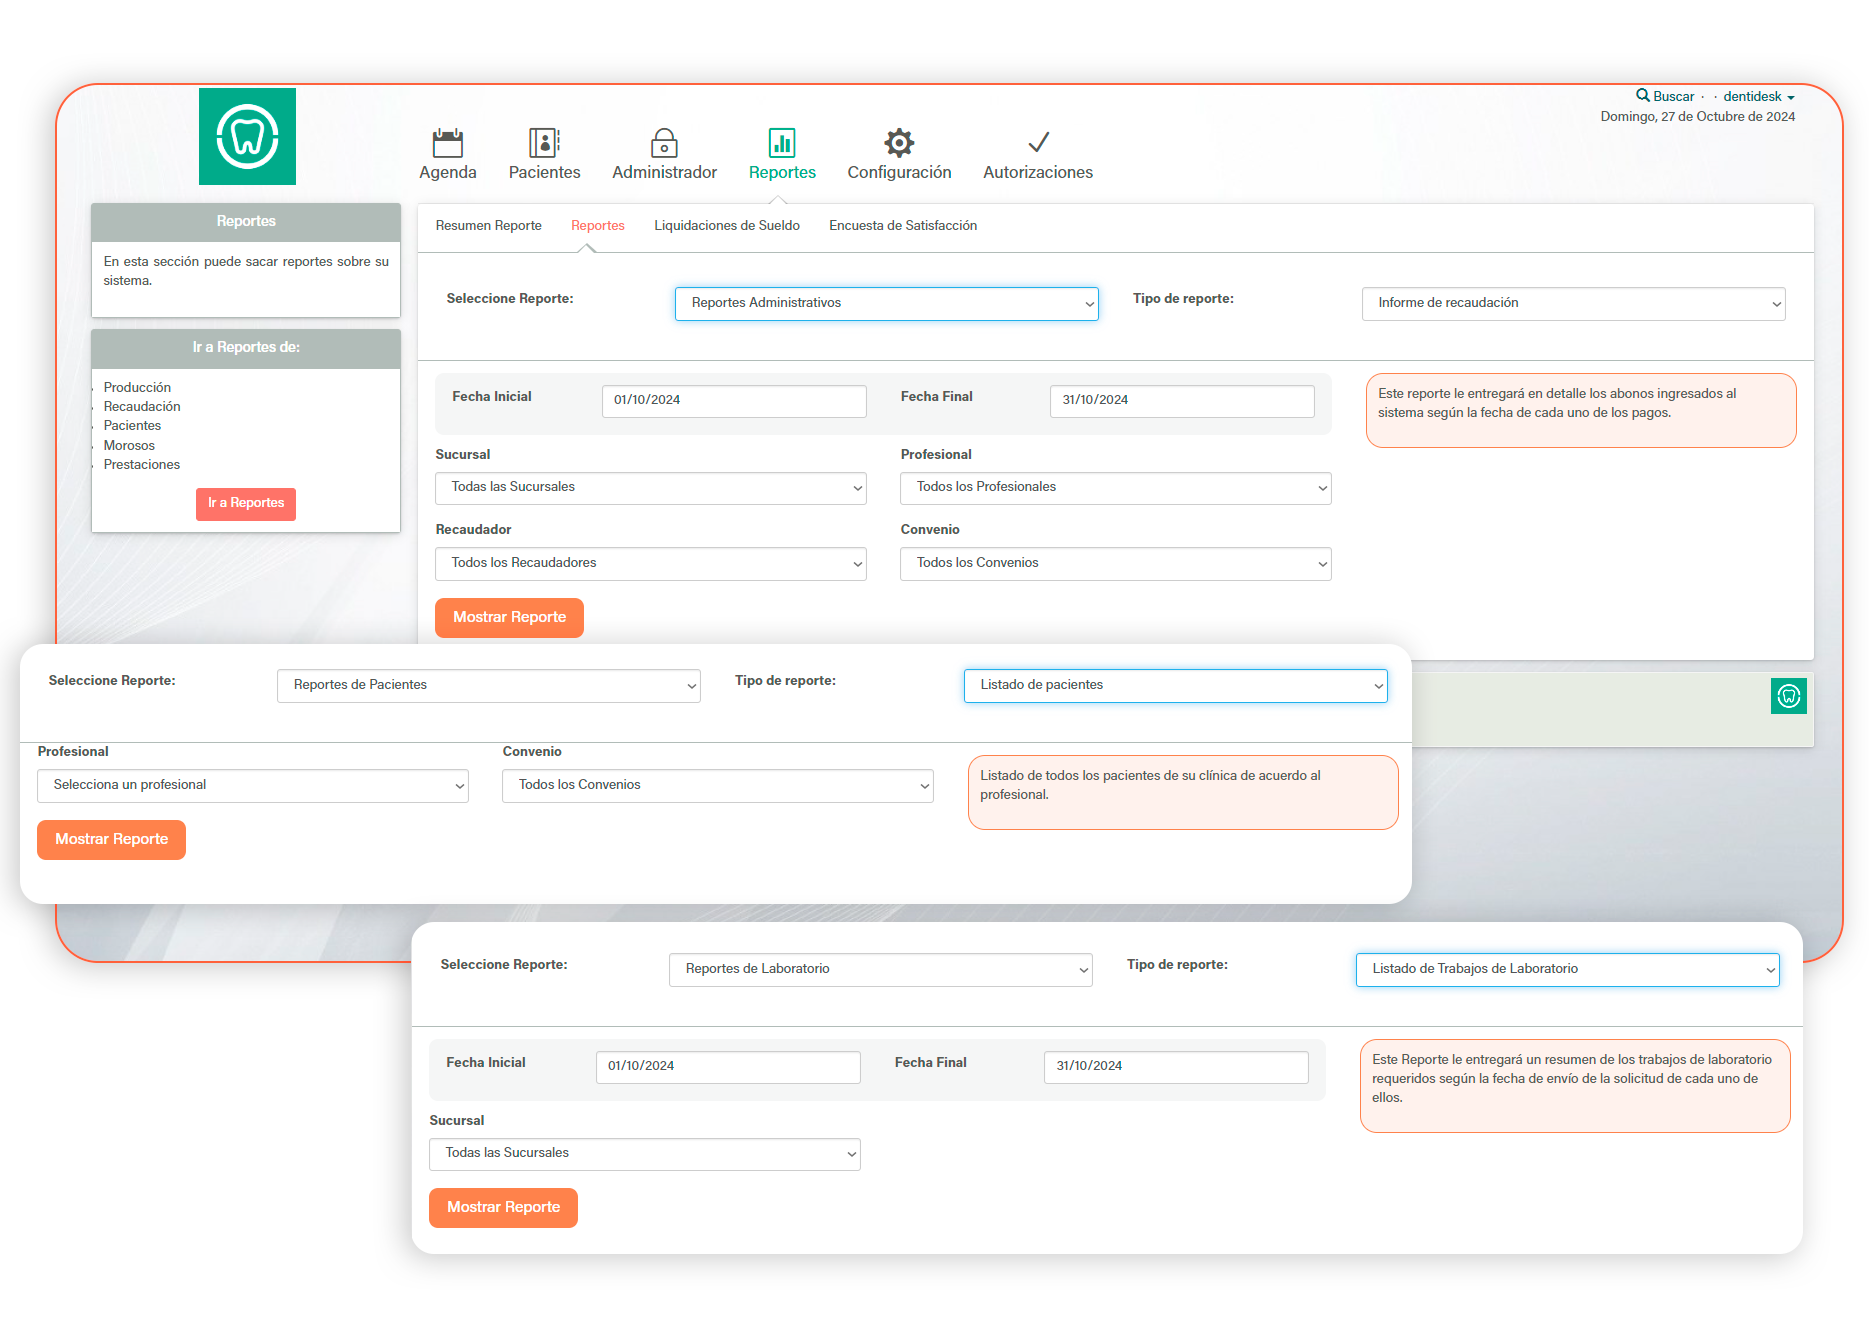Open the Pacientes contacts icon
Viewport: 1869px width, 1332px height.
pyautogui.click(x=544, y=143)
